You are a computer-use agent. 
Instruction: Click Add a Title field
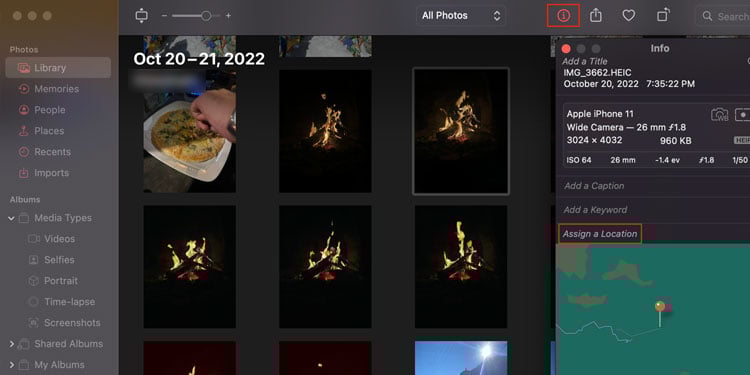point(585,61)
